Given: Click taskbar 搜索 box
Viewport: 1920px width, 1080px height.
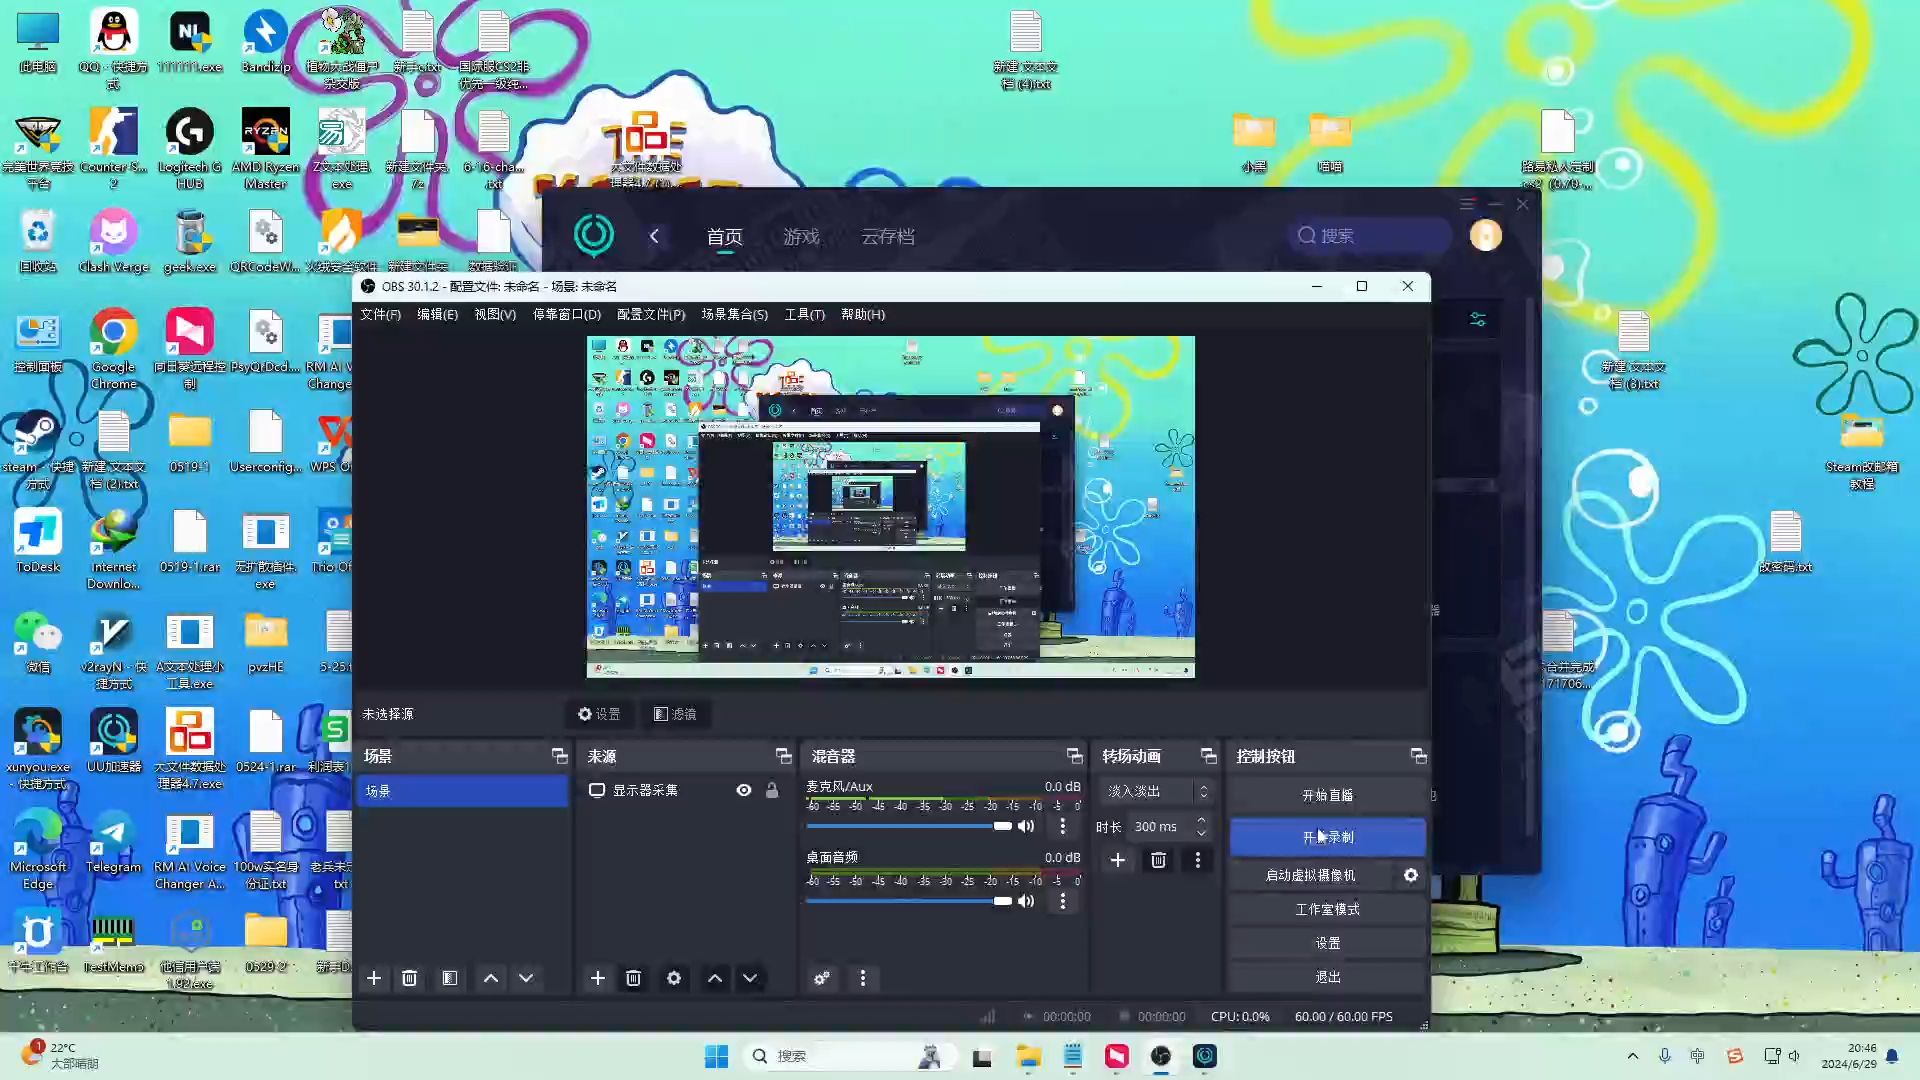Looking at the screenshot, I should [x=848, y=1056].
